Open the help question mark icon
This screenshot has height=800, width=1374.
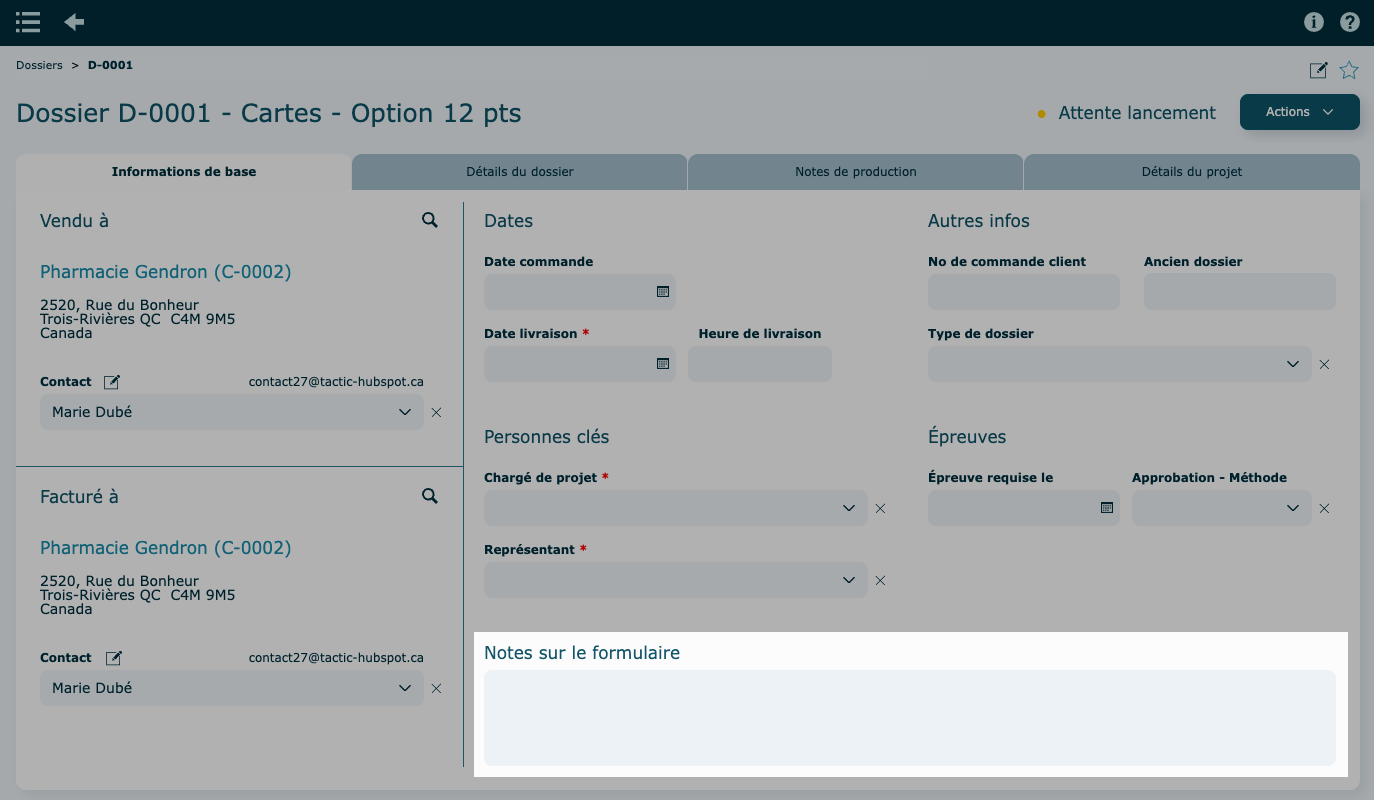pos(1349,22)
